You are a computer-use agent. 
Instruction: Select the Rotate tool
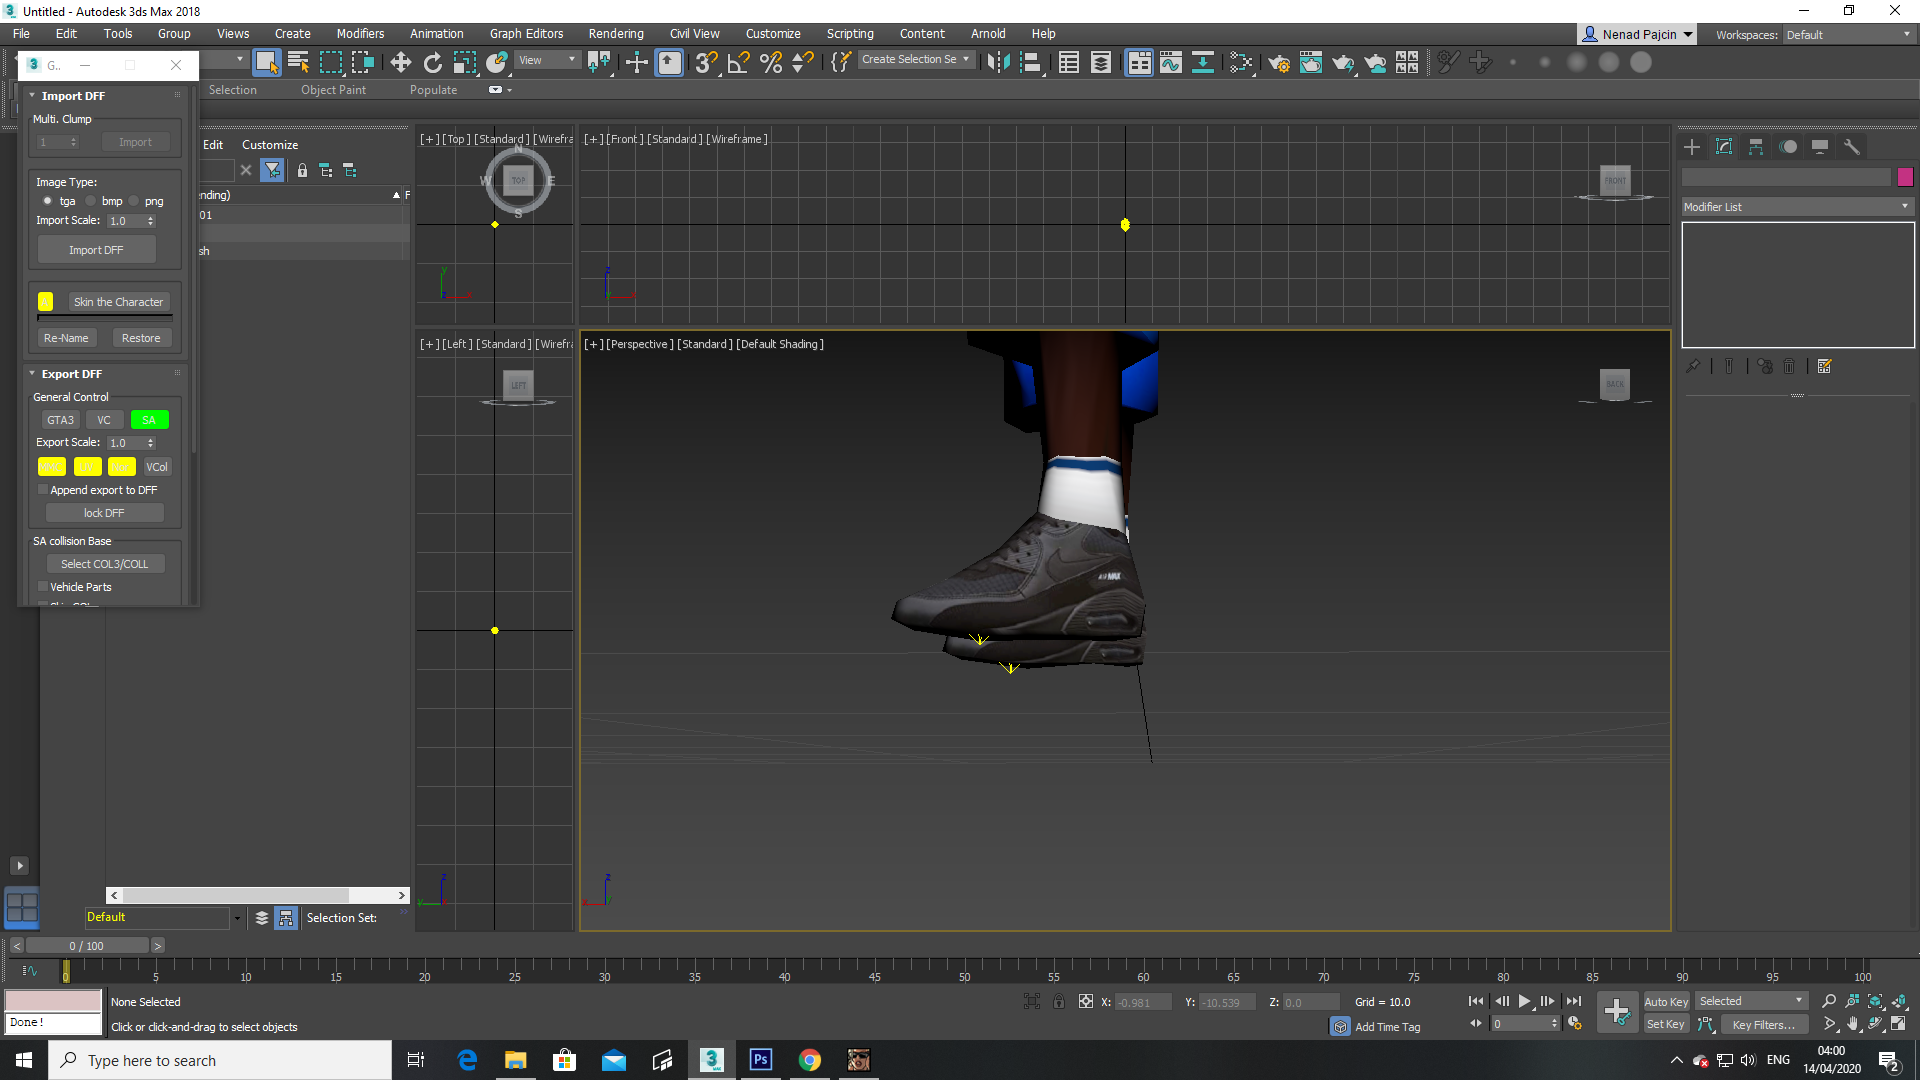coord(433,62)
